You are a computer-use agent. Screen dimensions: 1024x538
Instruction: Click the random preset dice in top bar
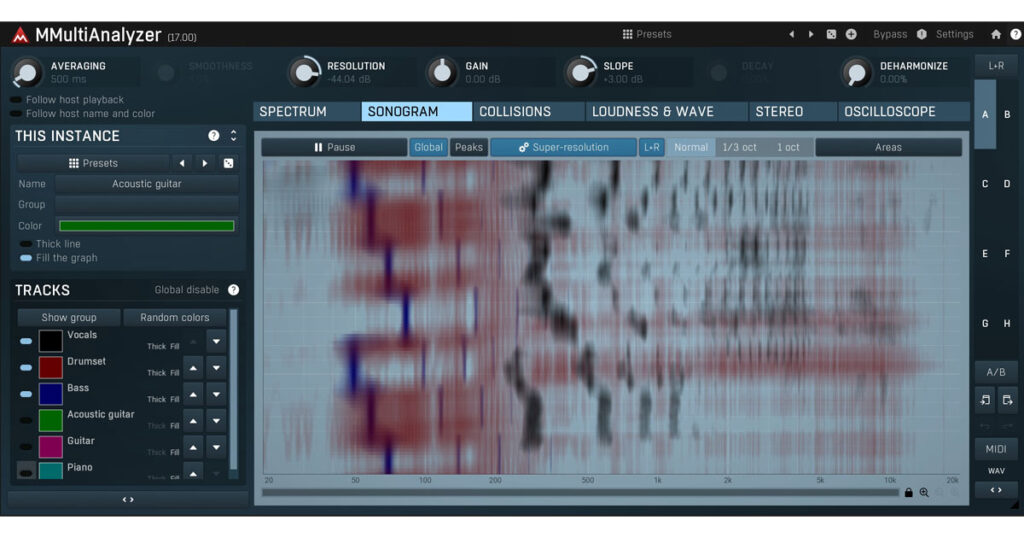pos(831,34)
